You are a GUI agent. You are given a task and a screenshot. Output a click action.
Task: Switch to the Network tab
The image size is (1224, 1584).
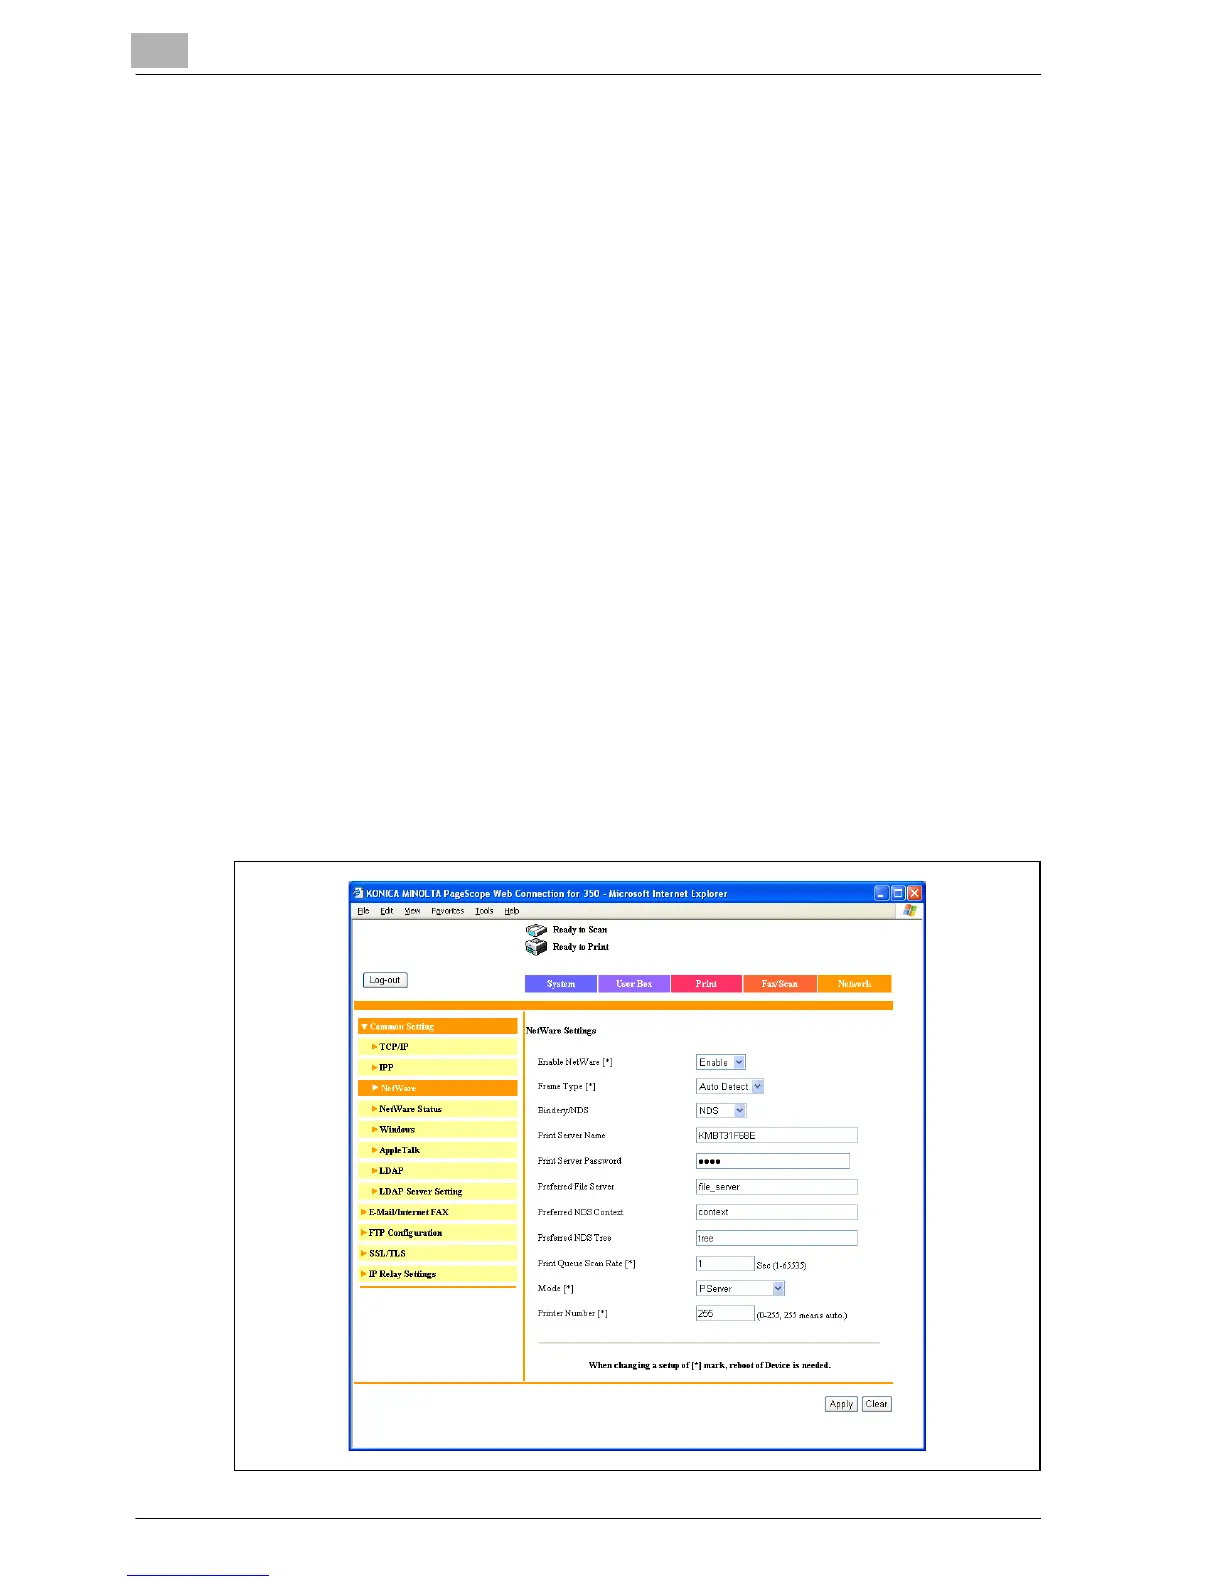click(855, 984)
